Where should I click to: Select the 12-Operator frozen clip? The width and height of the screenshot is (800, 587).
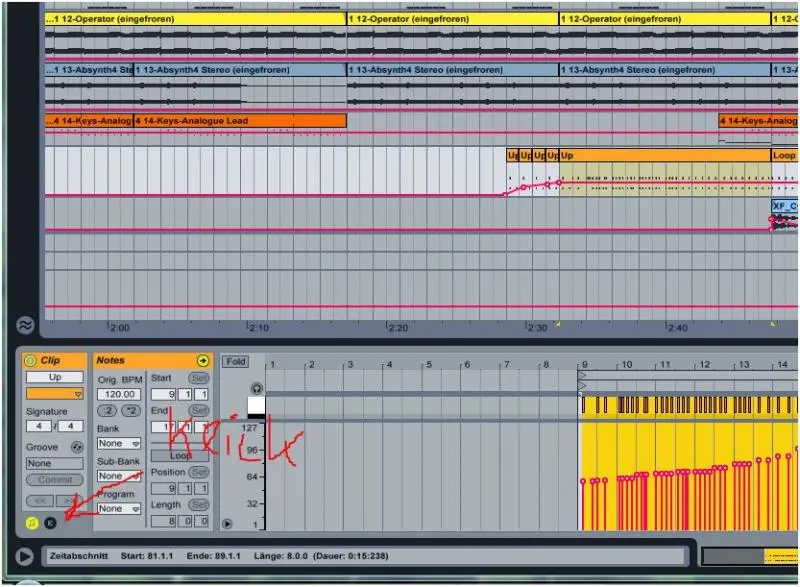pos(195,19)
